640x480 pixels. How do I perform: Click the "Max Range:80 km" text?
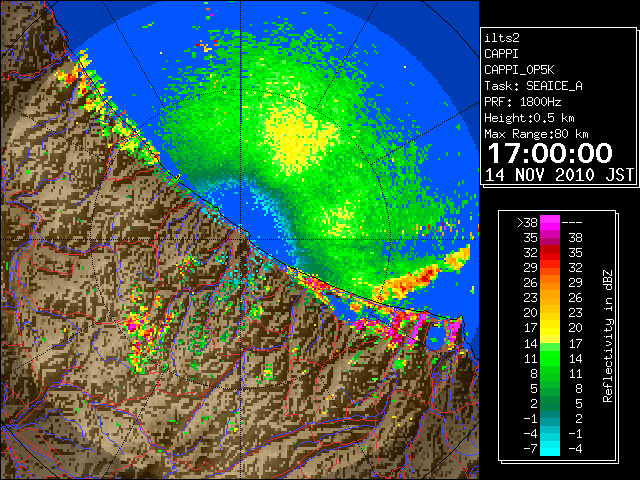point(536,134)
